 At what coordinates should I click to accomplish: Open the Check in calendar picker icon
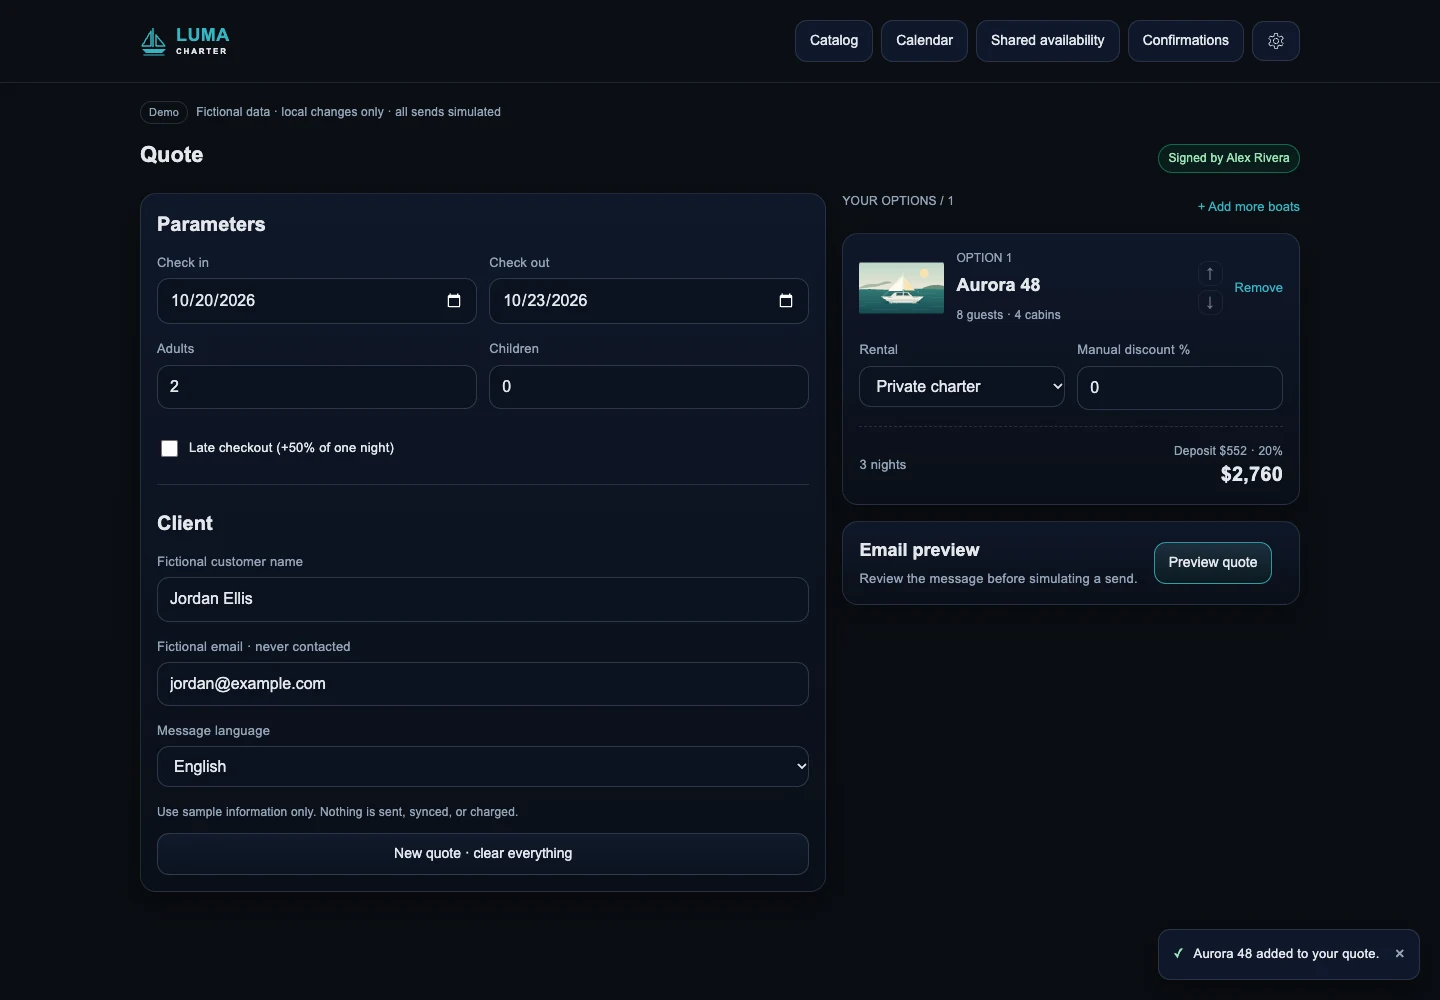454,301
